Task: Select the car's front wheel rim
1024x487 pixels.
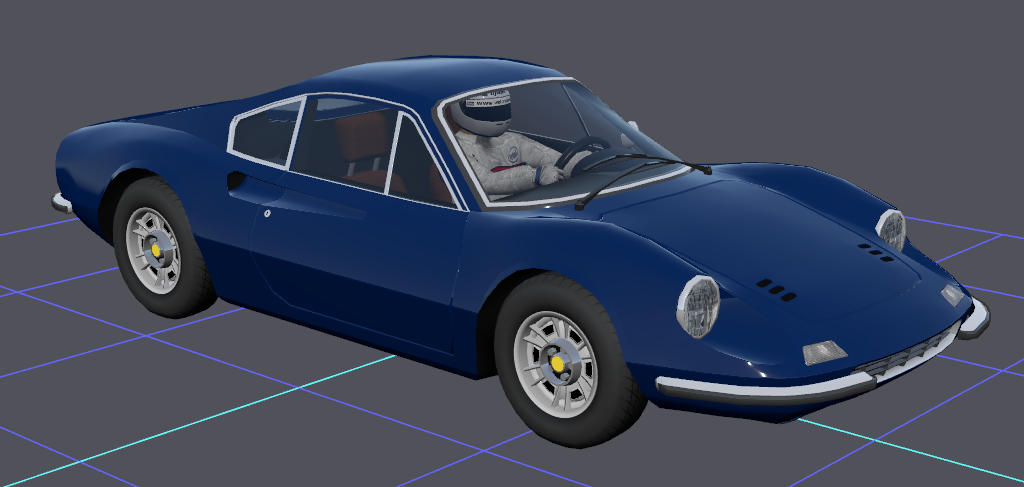Action: coord(556,364)
